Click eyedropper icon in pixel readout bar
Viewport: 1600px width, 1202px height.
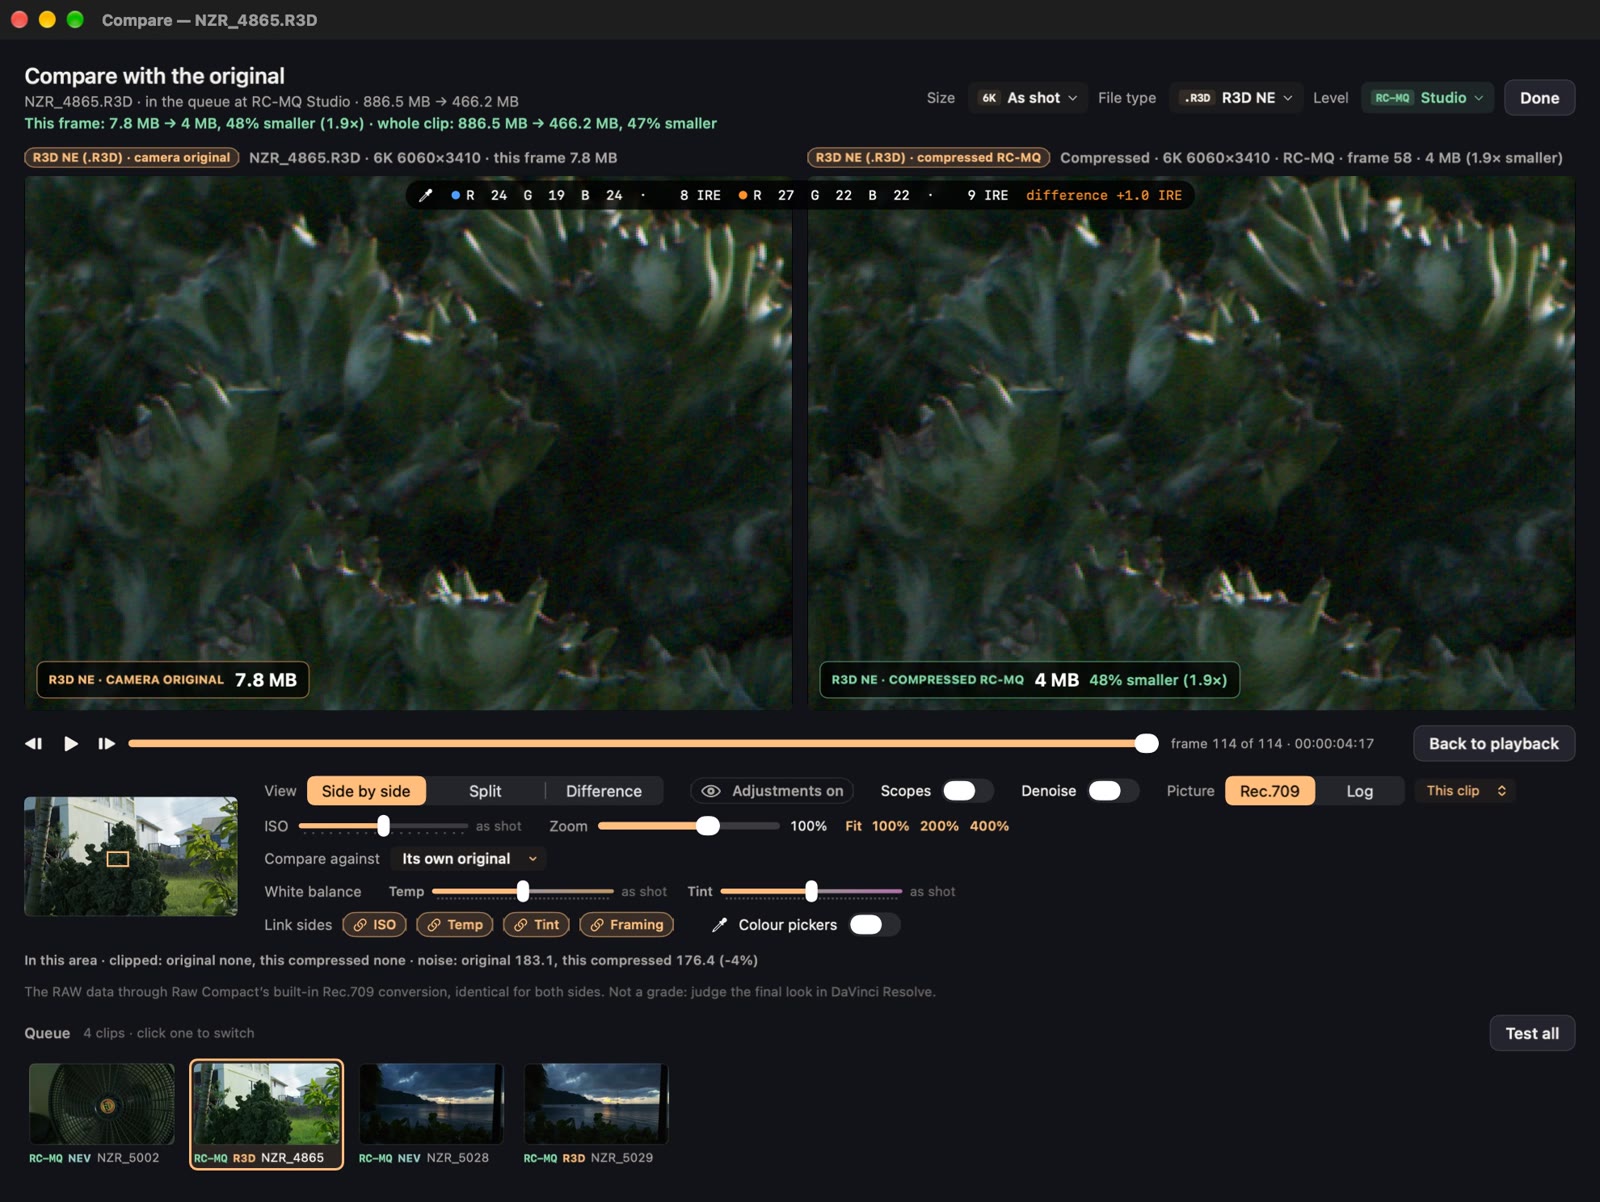coord(426,195)
